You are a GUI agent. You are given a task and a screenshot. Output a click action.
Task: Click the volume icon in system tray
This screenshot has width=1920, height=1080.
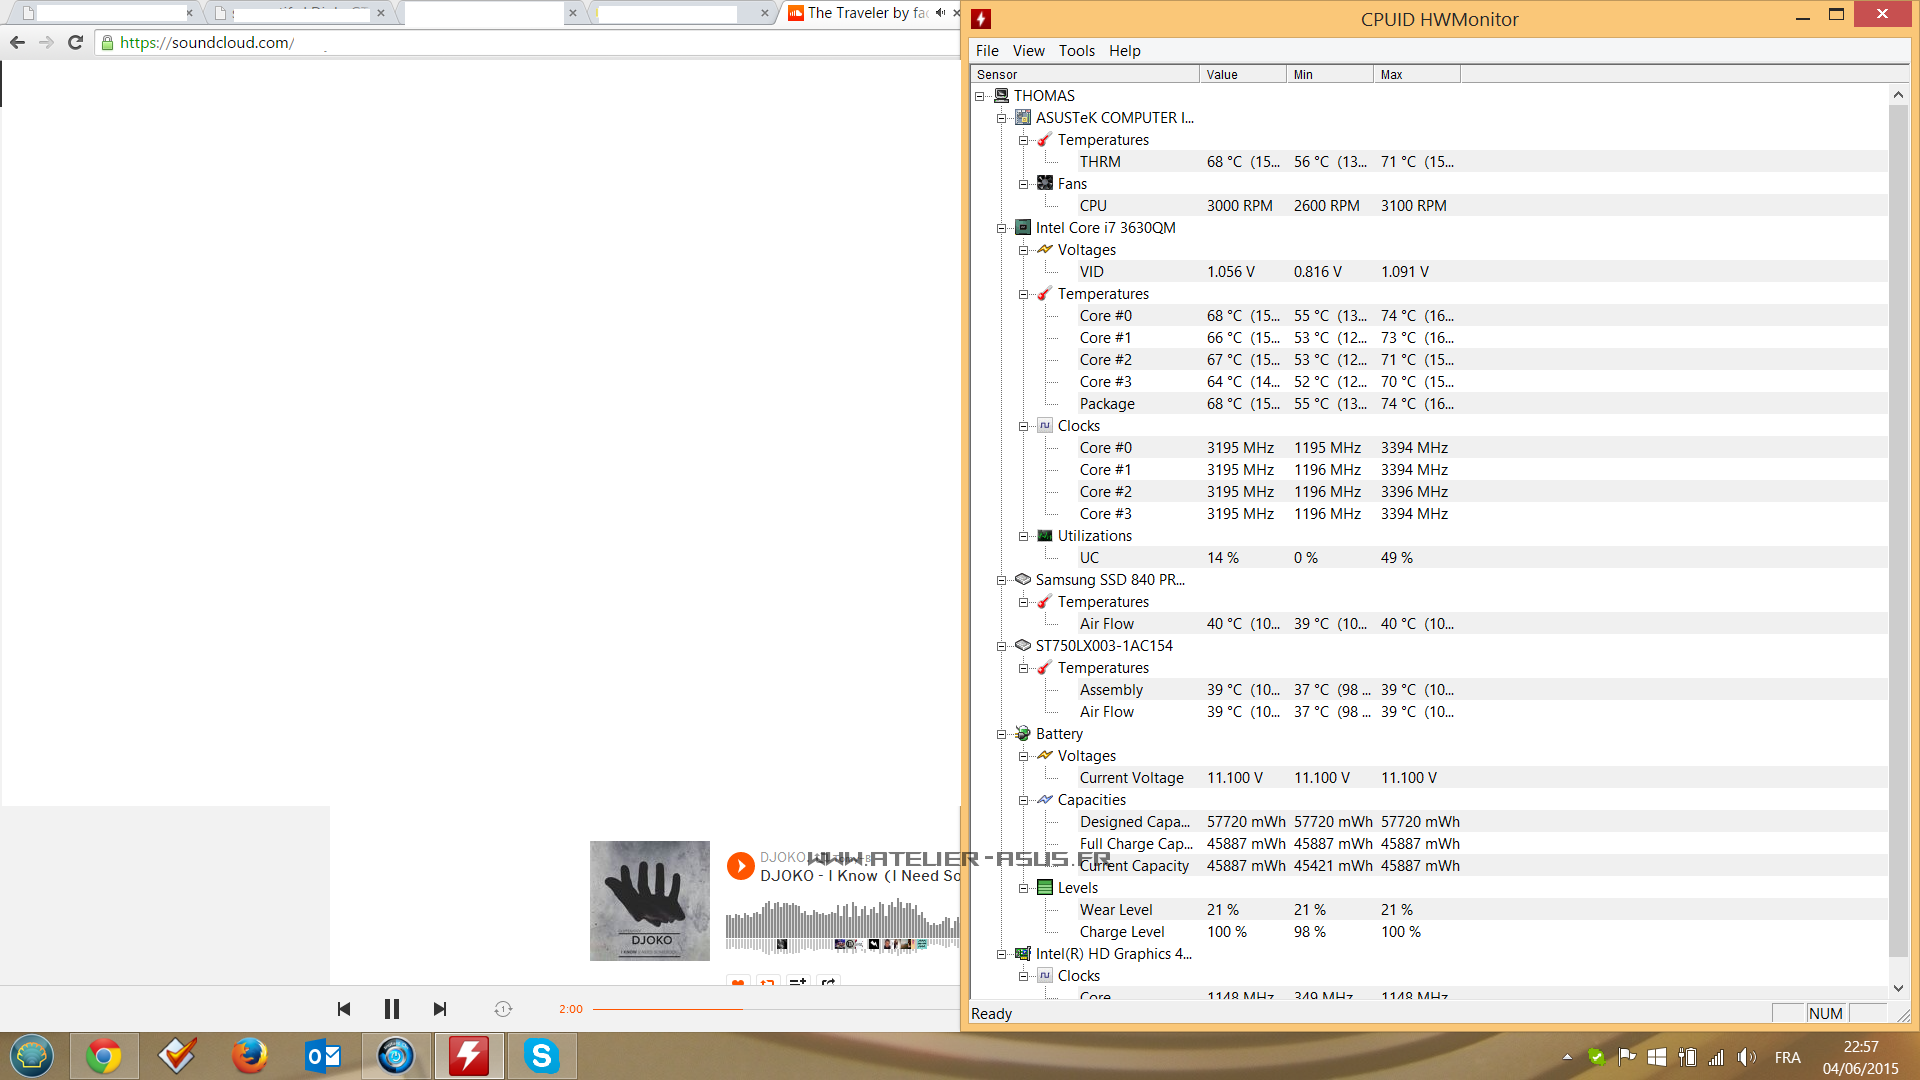pos(1746,1057)
